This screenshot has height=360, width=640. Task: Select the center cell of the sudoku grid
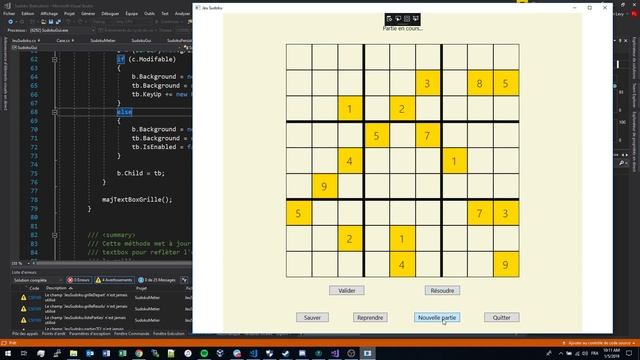point(402,161)
